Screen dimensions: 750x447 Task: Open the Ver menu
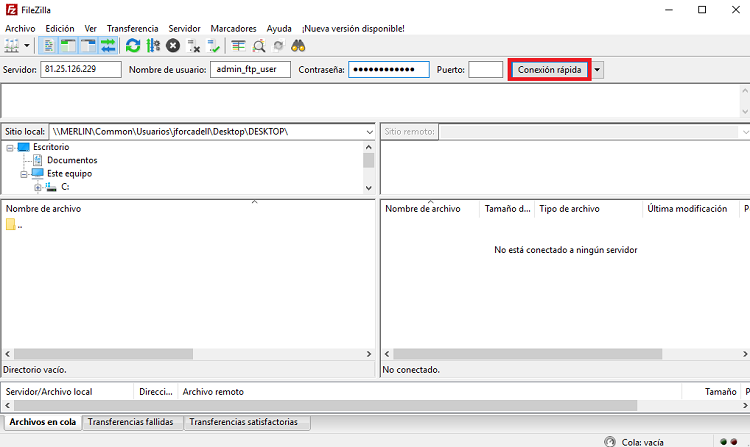[x=90, y=29]
